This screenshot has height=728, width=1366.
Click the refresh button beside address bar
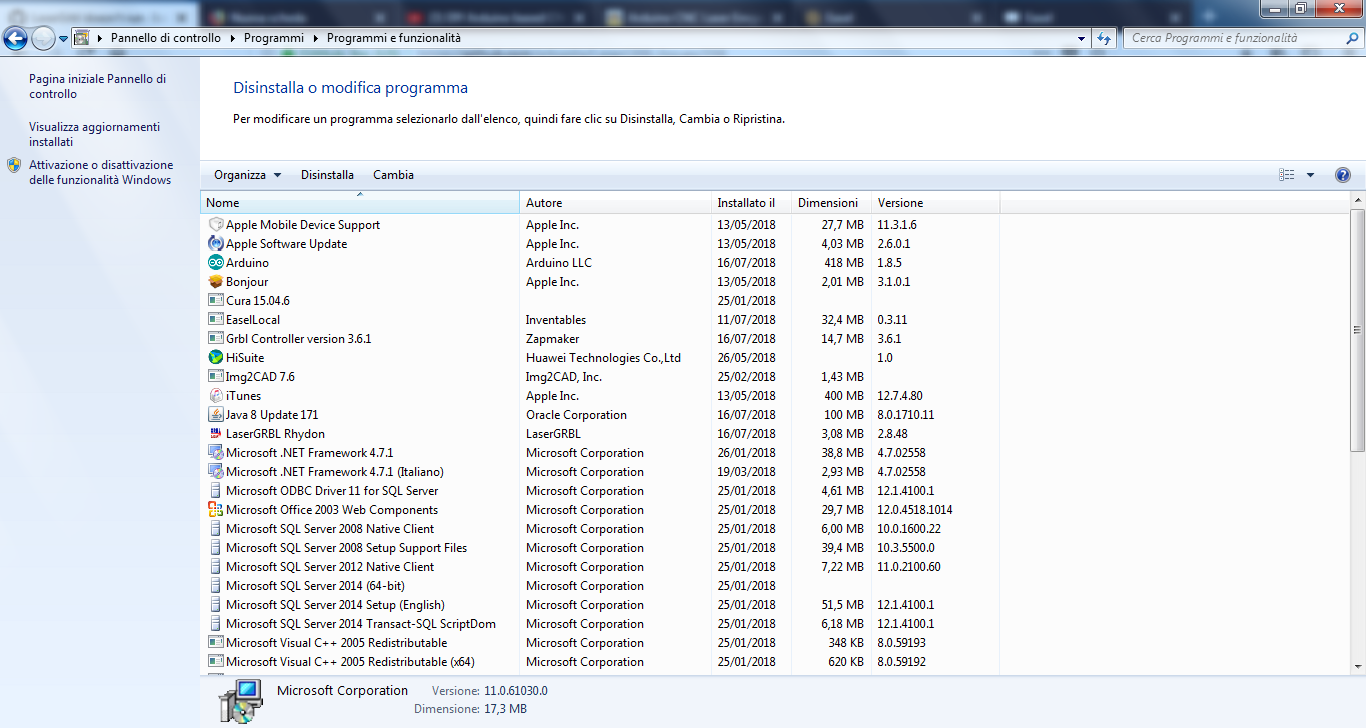coord(1104,38)
